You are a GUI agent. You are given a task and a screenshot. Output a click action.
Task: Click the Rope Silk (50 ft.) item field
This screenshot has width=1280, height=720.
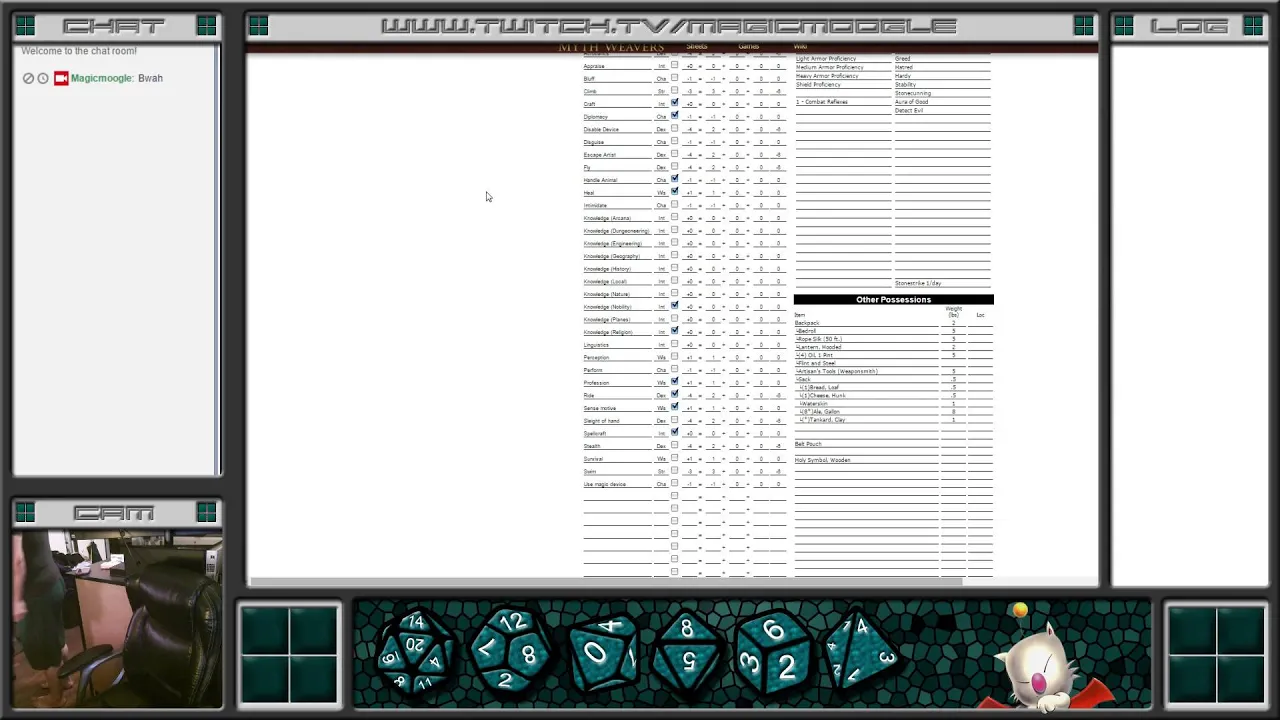point(866,339)
